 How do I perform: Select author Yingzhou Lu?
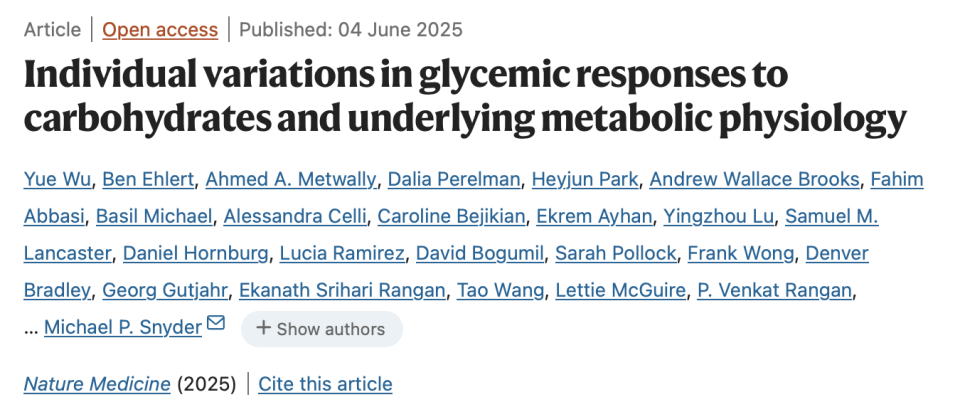(x=719, y=217)
